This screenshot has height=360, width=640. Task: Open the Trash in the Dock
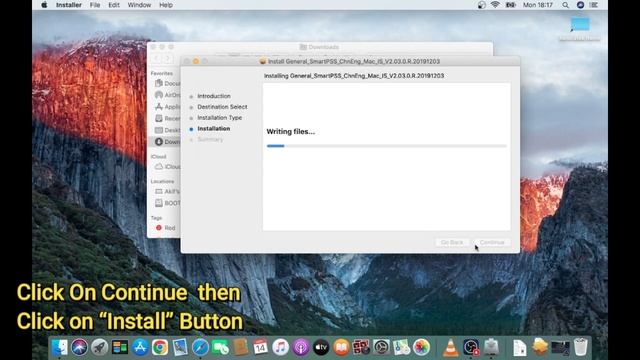(x=580, y=347)
